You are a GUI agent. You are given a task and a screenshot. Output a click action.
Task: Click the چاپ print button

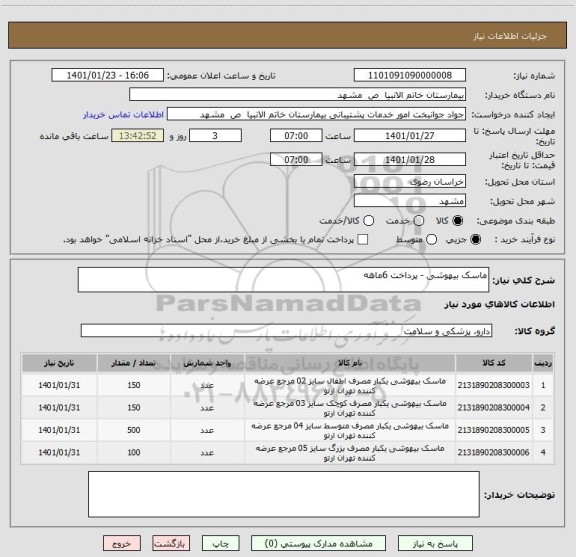[x=221, y=543]
